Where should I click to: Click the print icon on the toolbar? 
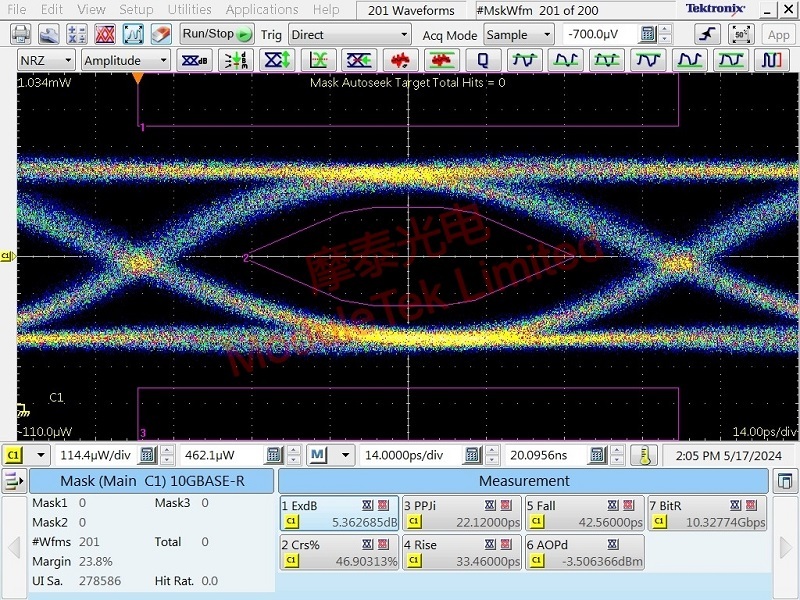click(20, 33)
